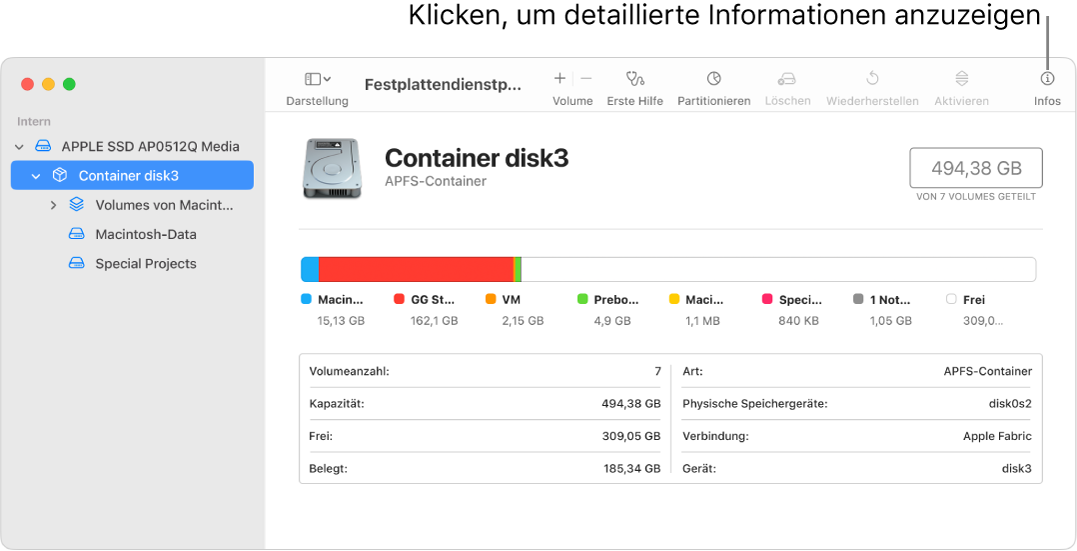
Task: Click the Container disk3 heading text
Action: click(477, 159)
